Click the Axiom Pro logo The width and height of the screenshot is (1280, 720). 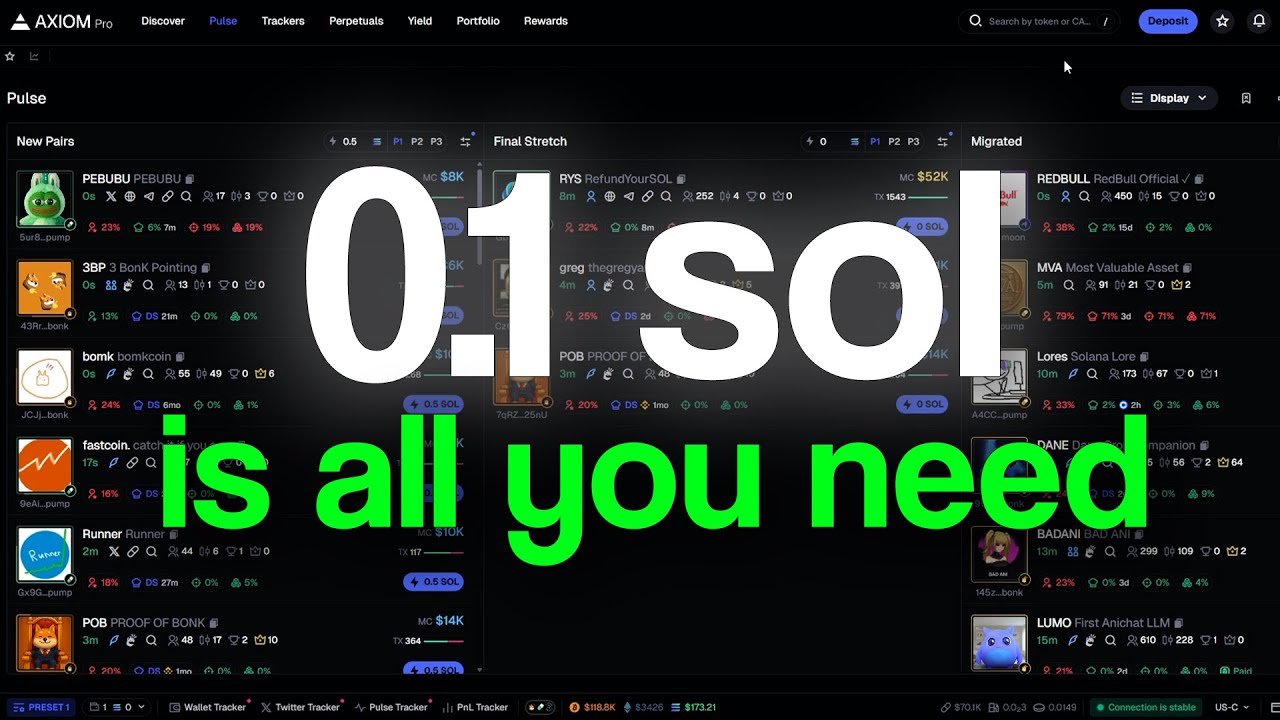pyautogui.click(x=62, y=21)
